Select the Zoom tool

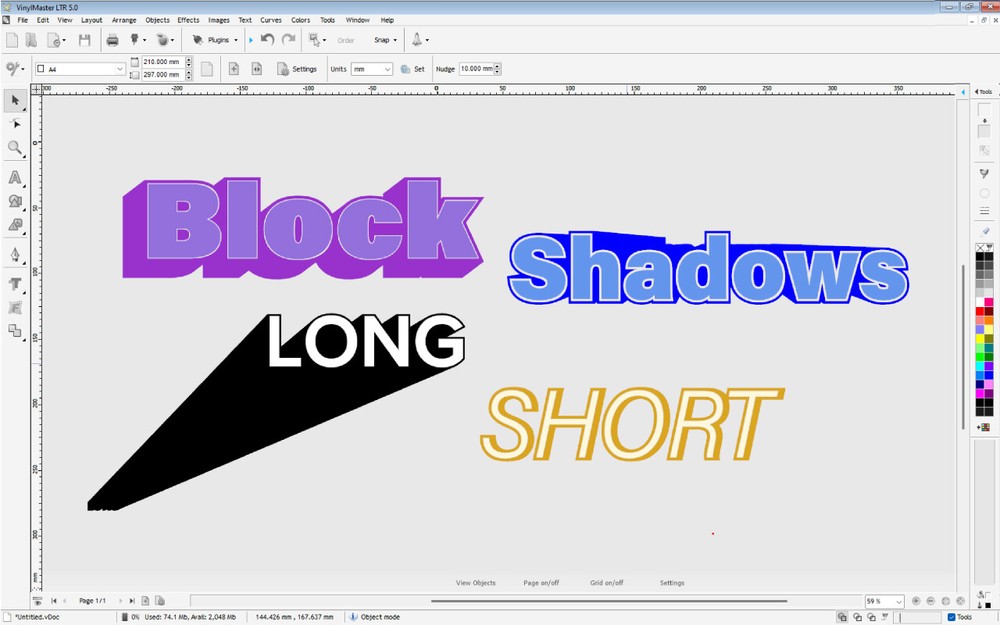(15, 147)
